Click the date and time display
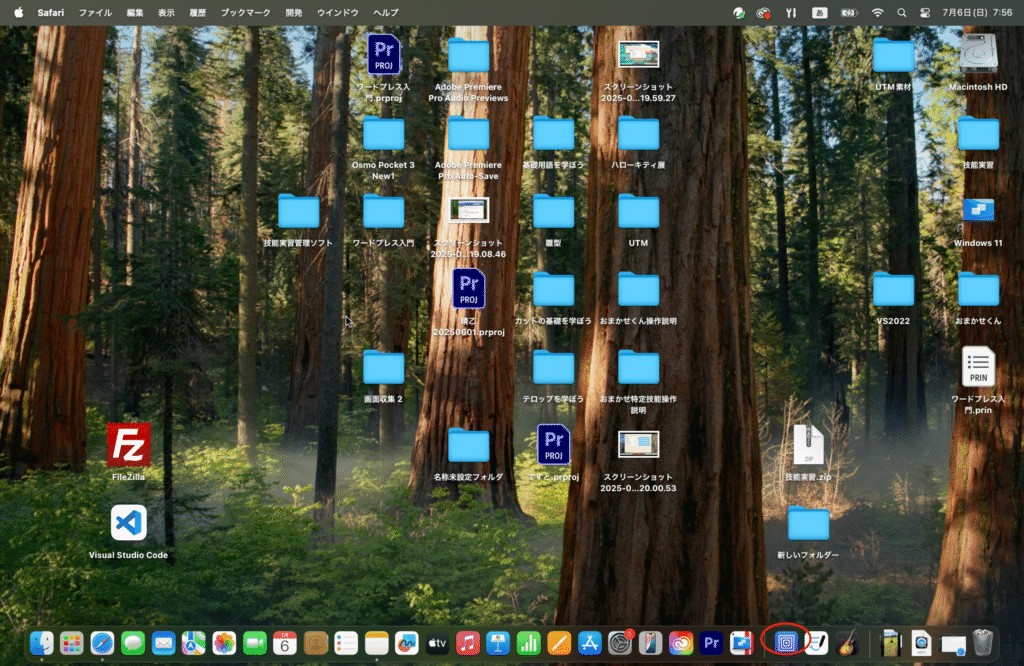This screenshot has height=666, width=1024. pyautogui.click(x=976, y=13)
